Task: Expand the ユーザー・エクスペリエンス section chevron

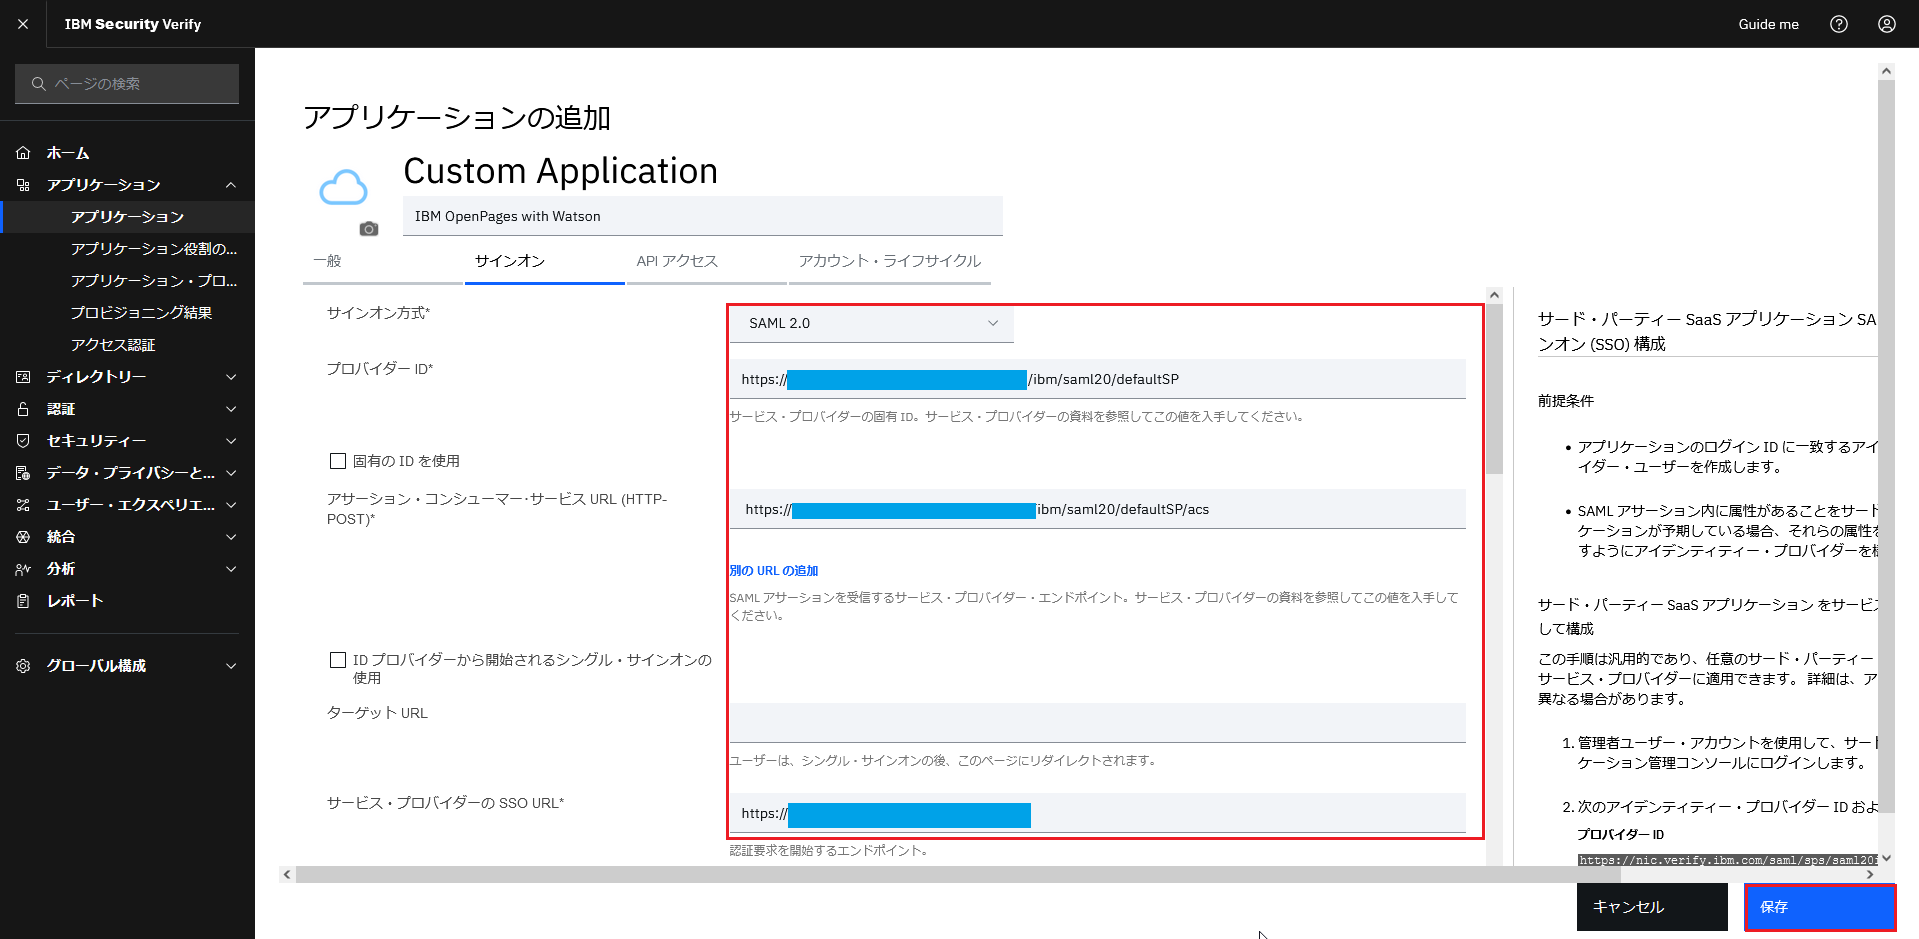Action: click(231, 505)
